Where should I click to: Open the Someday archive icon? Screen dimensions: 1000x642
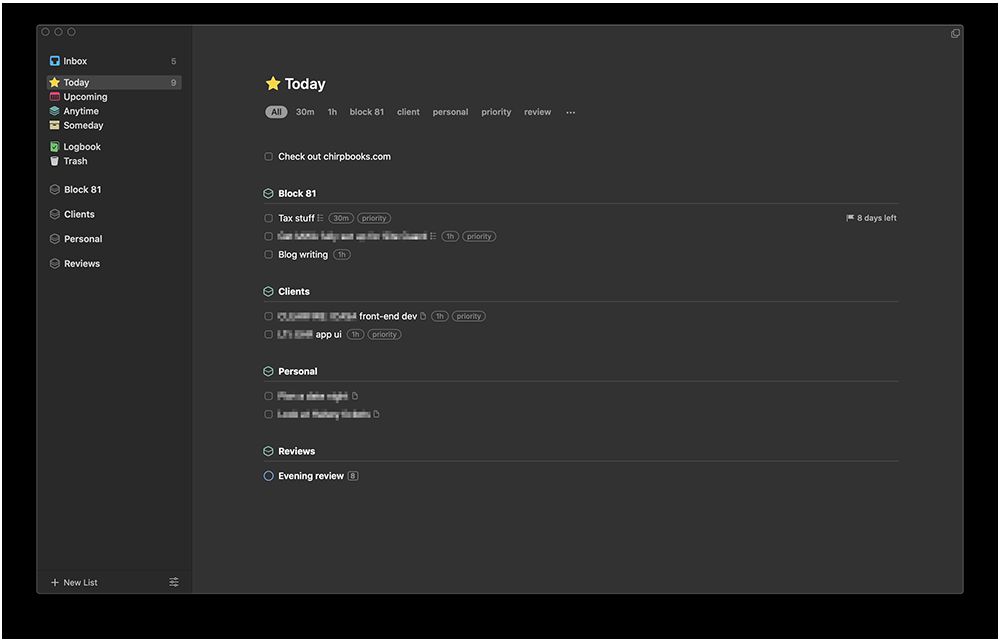tap(55, 126)
